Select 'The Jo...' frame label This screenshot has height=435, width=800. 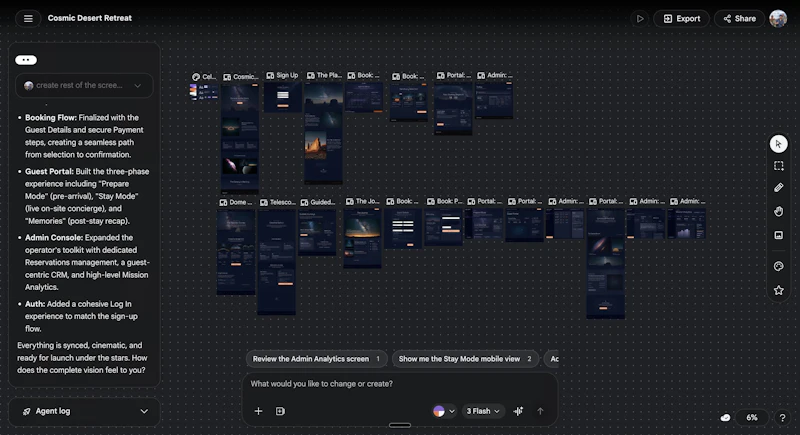(x=367, y=201)
